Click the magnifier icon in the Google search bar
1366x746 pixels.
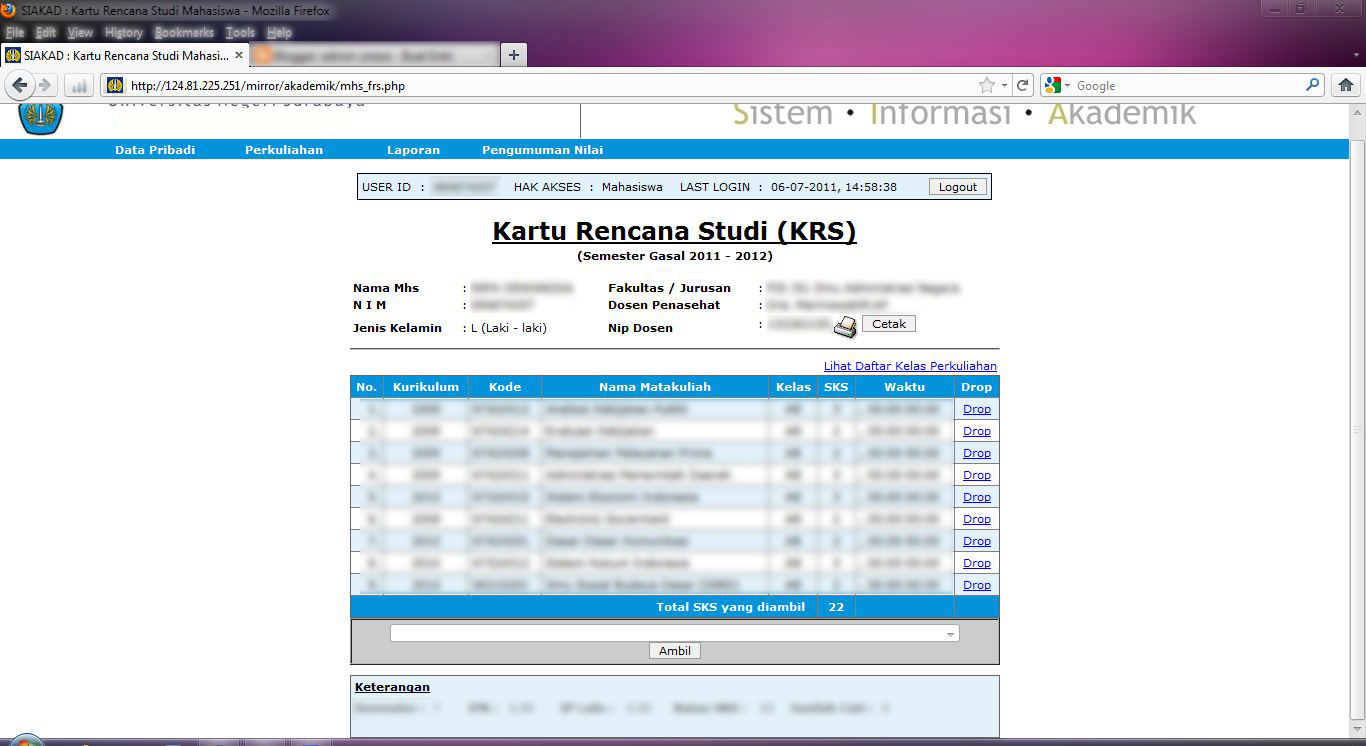tap(1311, 85)
